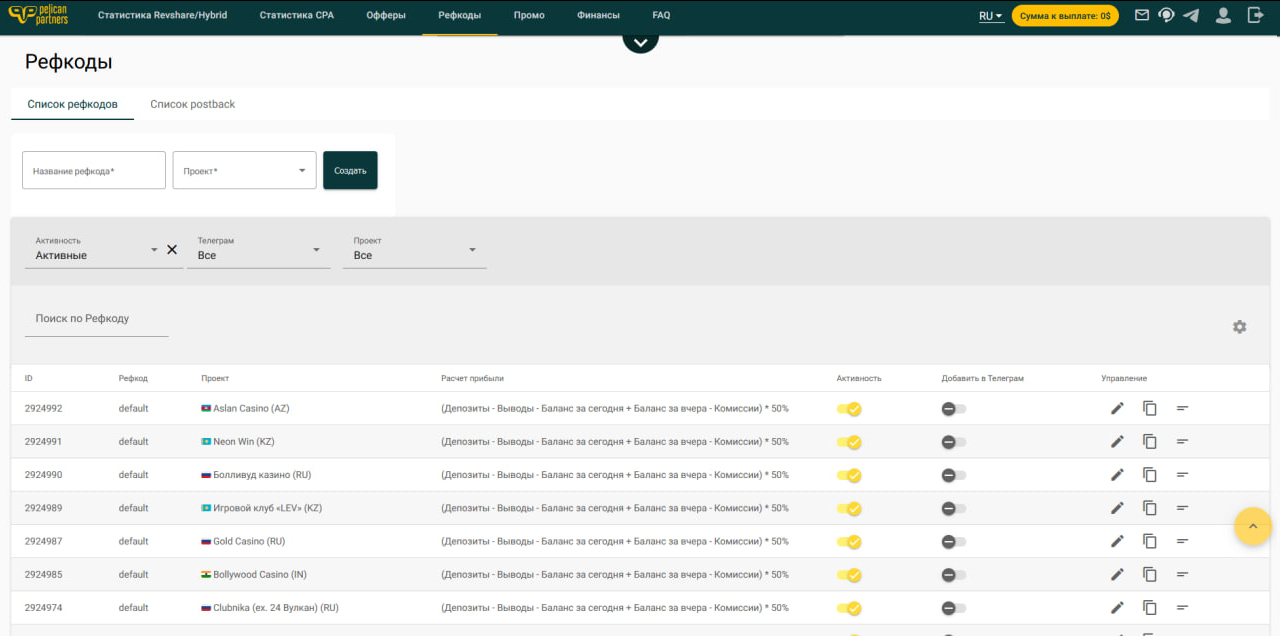1280x636 pixels.
Task: Open the RU language selector
Action: (x=990, y=16)
